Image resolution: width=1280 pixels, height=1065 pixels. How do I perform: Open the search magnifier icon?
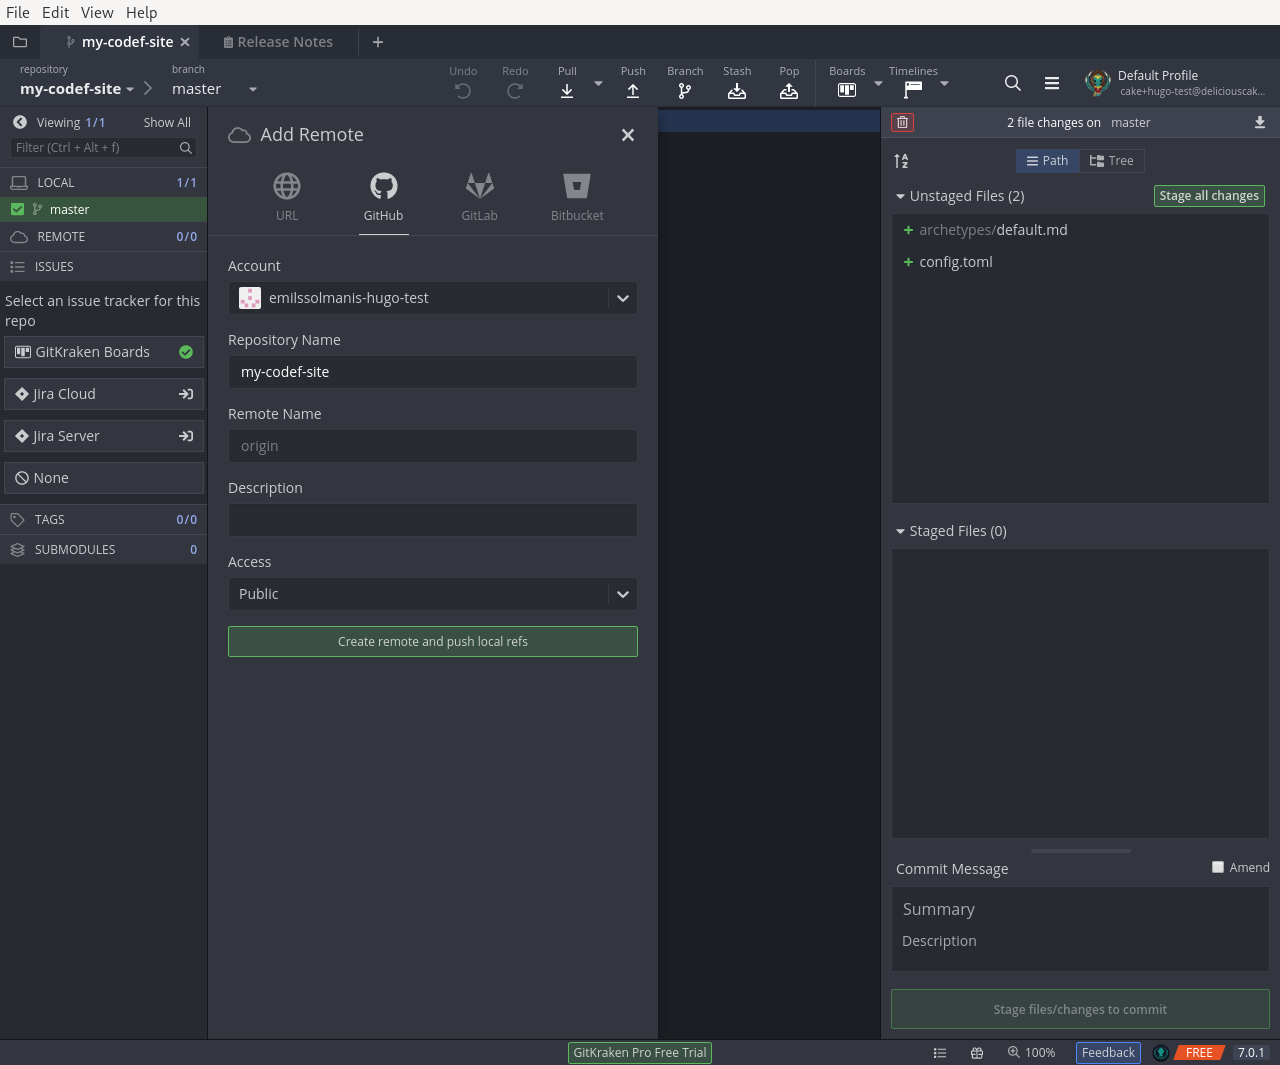[1013, 83]
